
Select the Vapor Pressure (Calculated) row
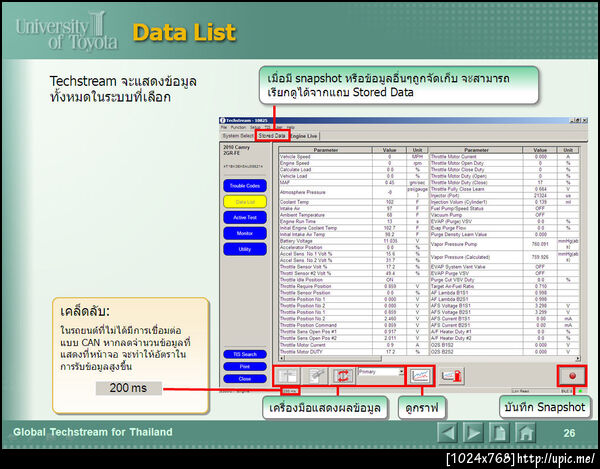tap(504, 257)
